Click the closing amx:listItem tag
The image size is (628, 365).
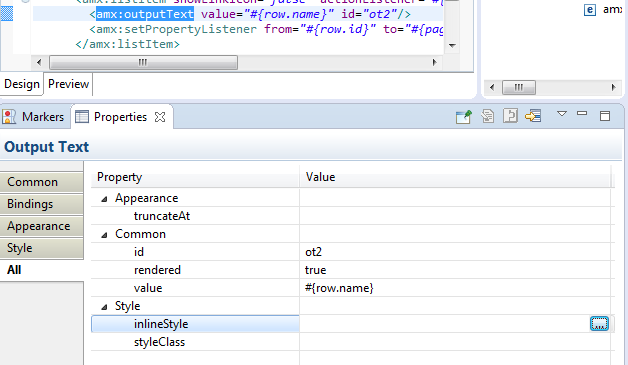(x=127, y=44)
